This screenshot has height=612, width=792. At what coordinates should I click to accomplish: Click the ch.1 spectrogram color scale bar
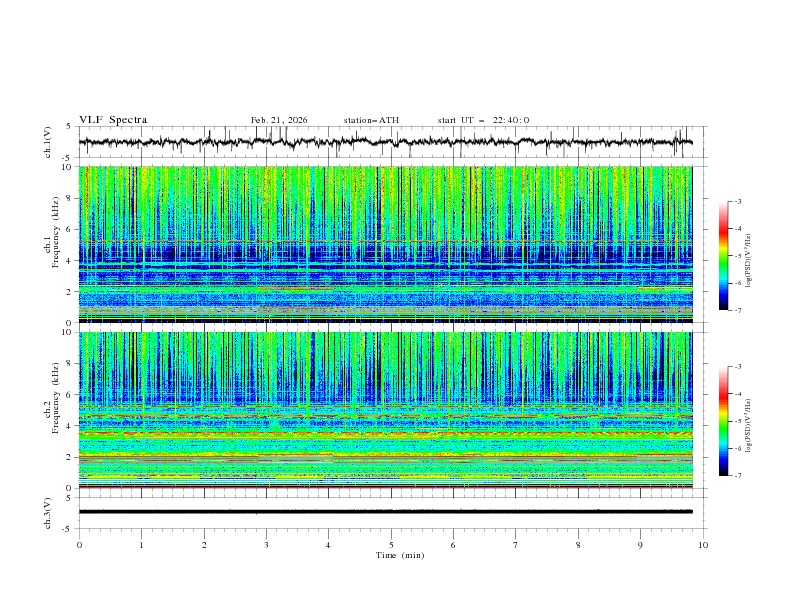click(723, 256)
